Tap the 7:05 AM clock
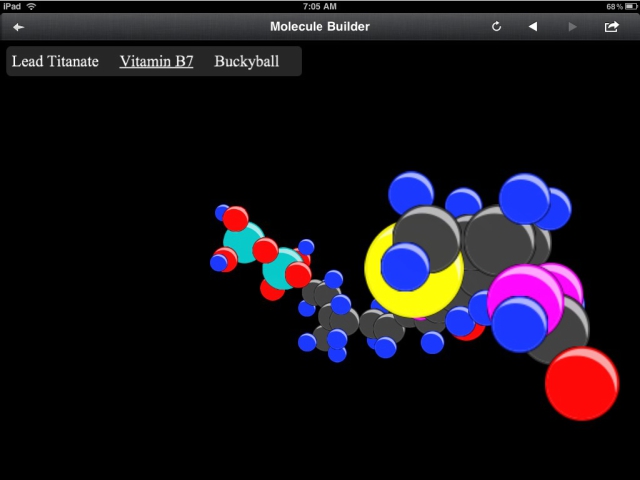640x480 pixels. [320, 6]
